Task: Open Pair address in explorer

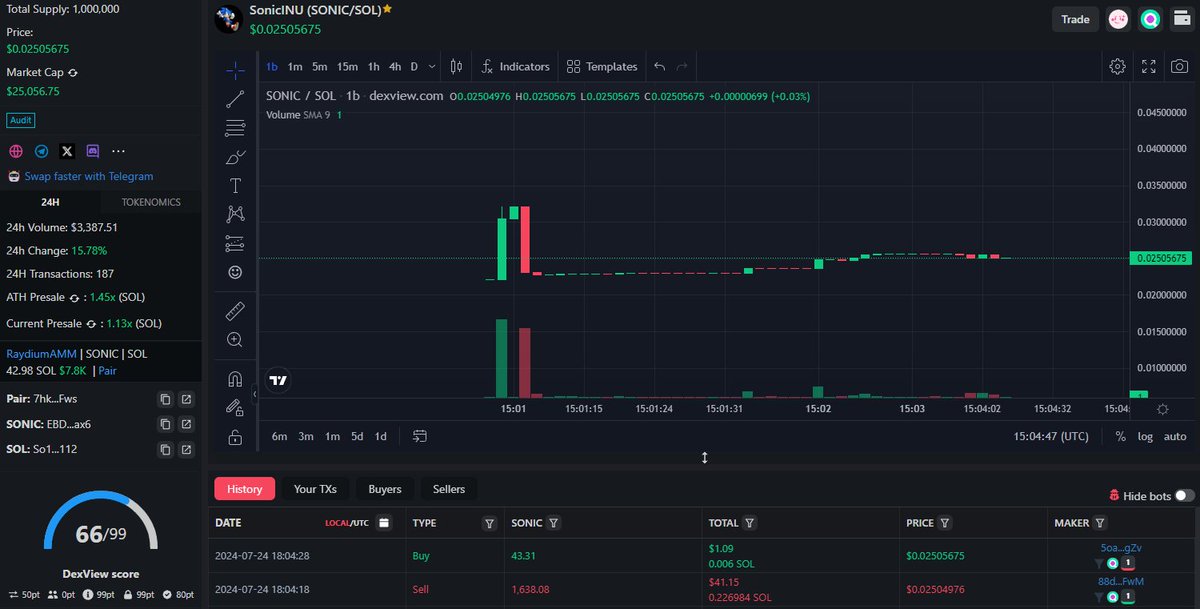Action: (186, 399)
